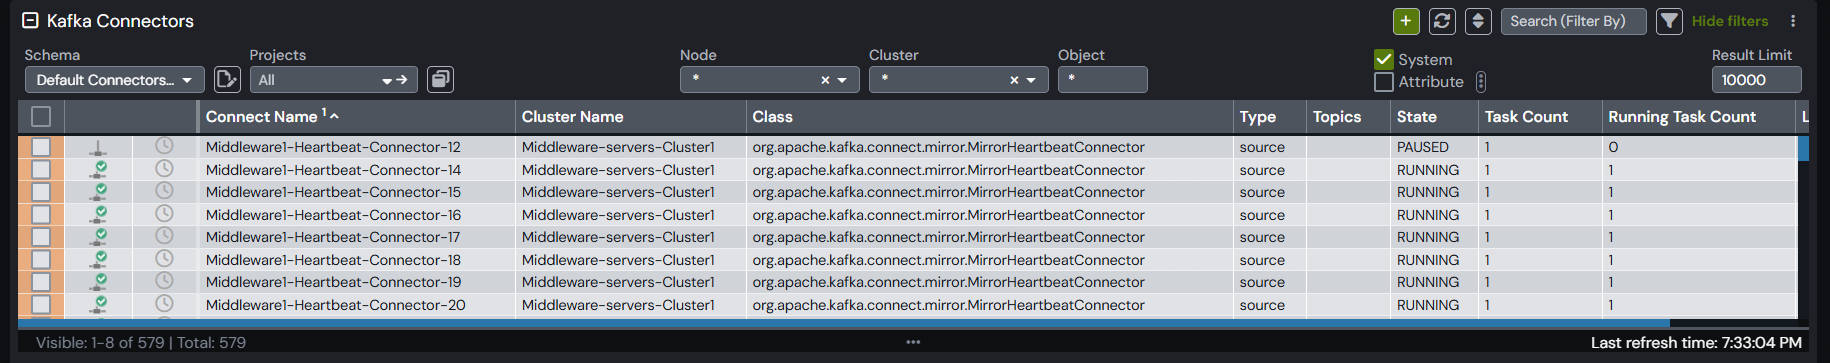The width and height of the screenshot is (1830, 363).
Task: Click clock history icon of Heartbeat-Connector-18
Action: (x=164, y=259)
